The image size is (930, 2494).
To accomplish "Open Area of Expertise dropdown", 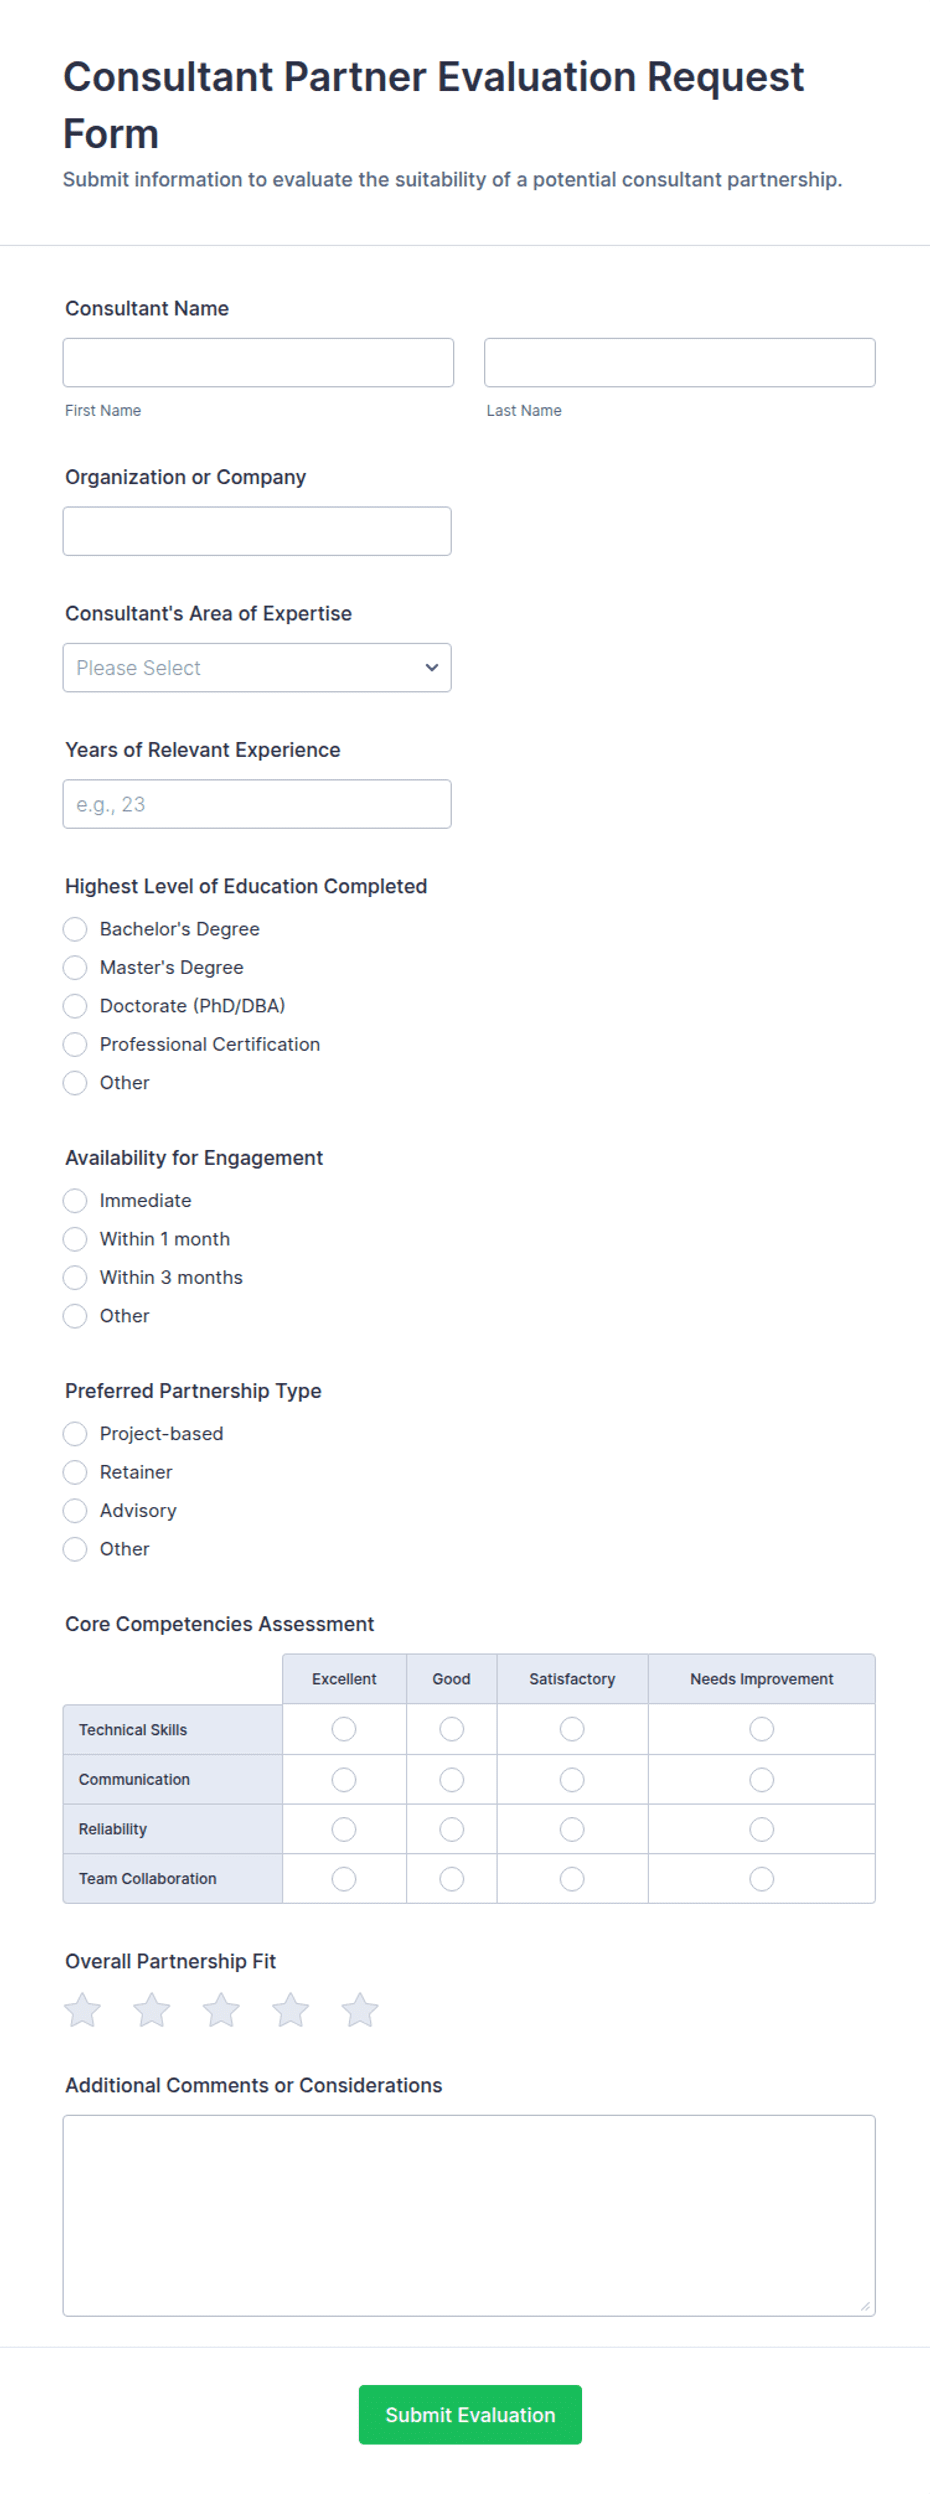I will (x=257, y=667).
